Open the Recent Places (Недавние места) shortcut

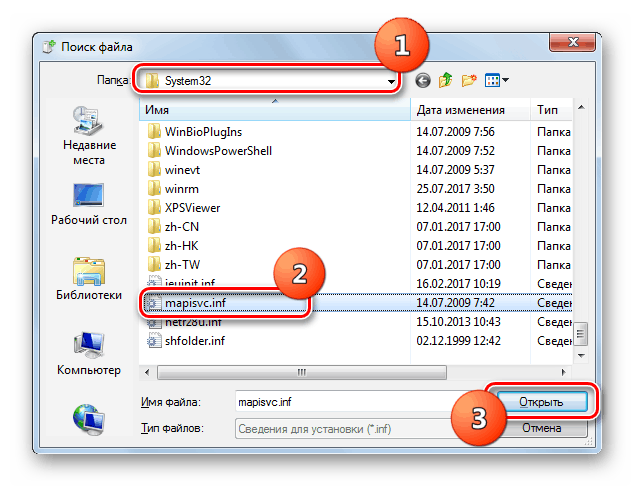pyautogui.click(x=89, y=135)
